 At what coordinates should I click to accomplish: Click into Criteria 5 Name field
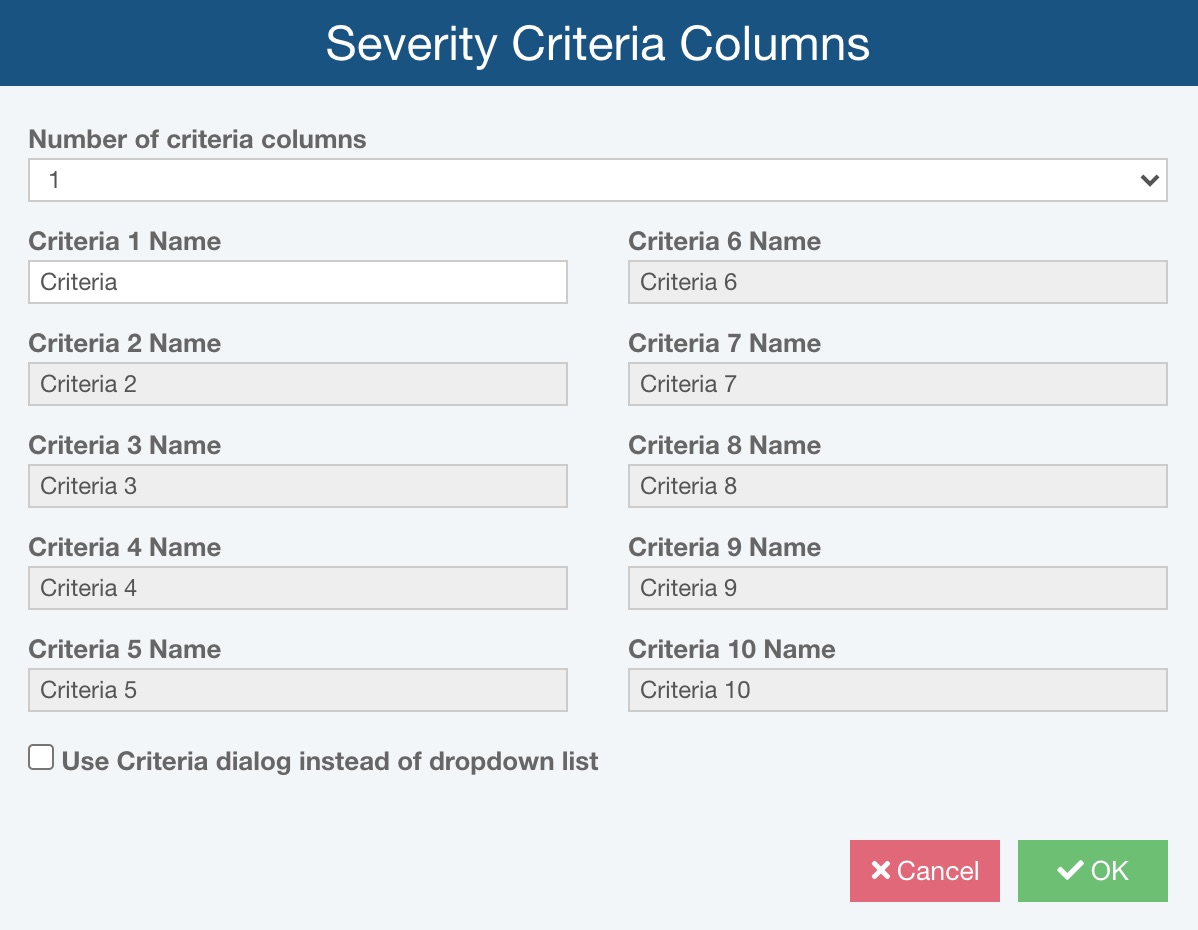pos(298,690)
